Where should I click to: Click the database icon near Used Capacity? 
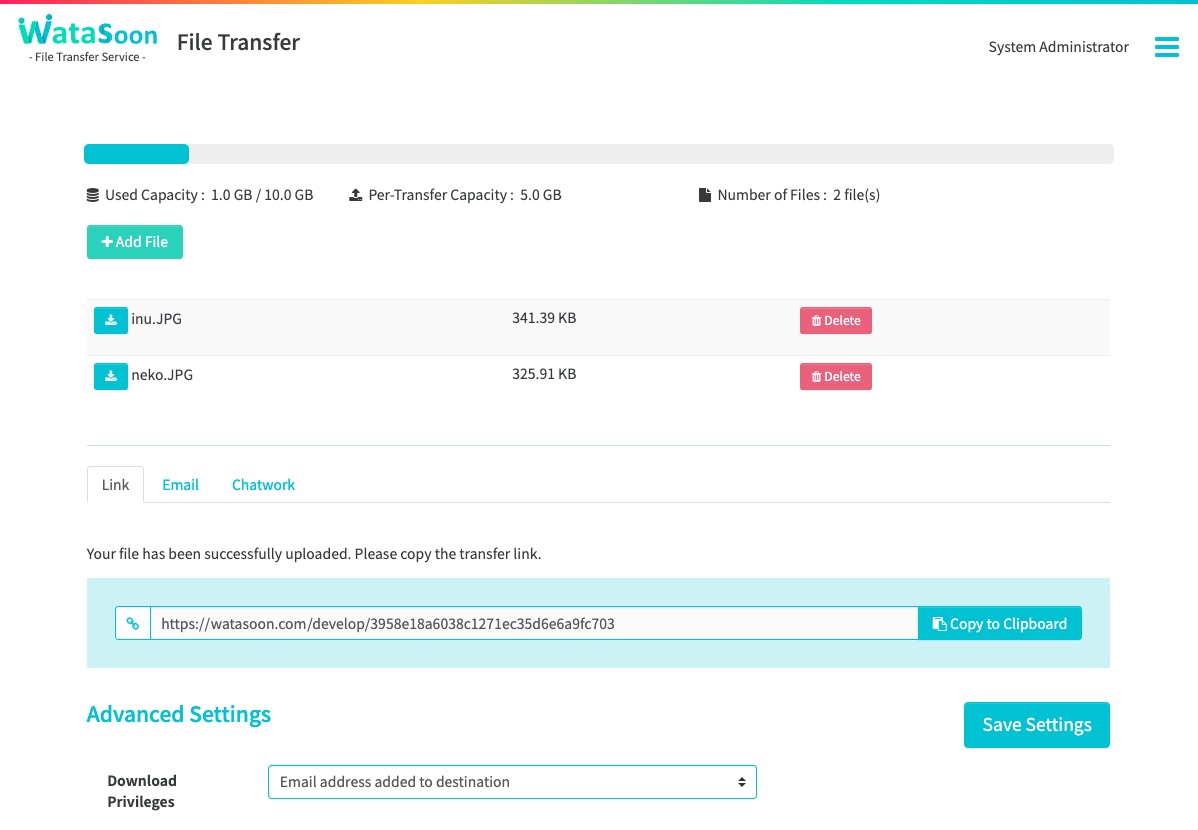coord(93,195)
